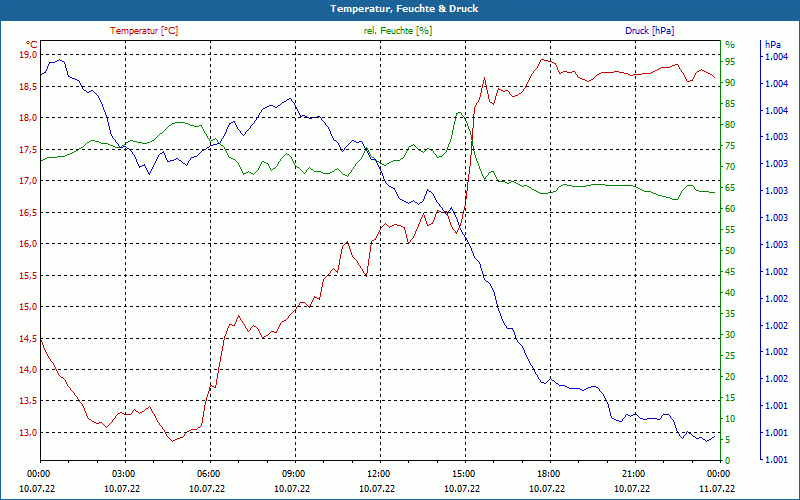Click the "12:00" time axis label

tap(378, 473)
